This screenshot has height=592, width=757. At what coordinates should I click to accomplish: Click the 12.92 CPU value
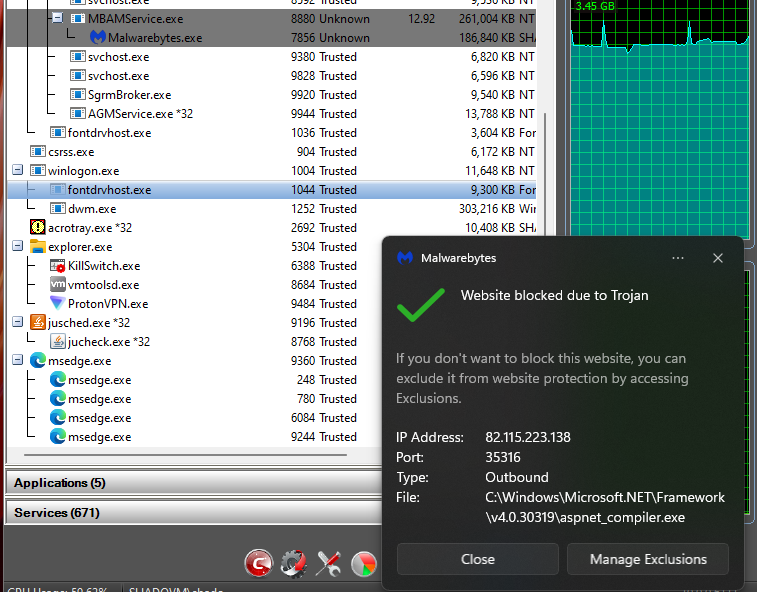coord(421,19)
